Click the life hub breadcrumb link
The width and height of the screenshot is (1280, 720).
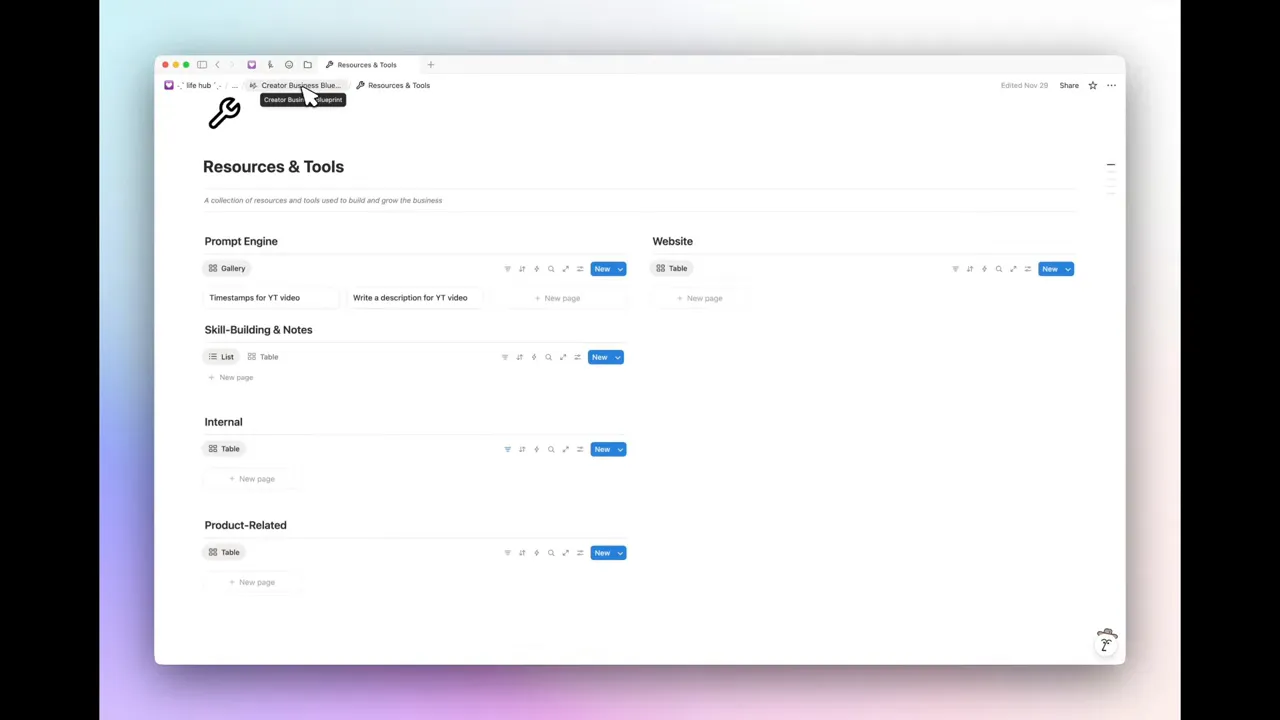198,85
